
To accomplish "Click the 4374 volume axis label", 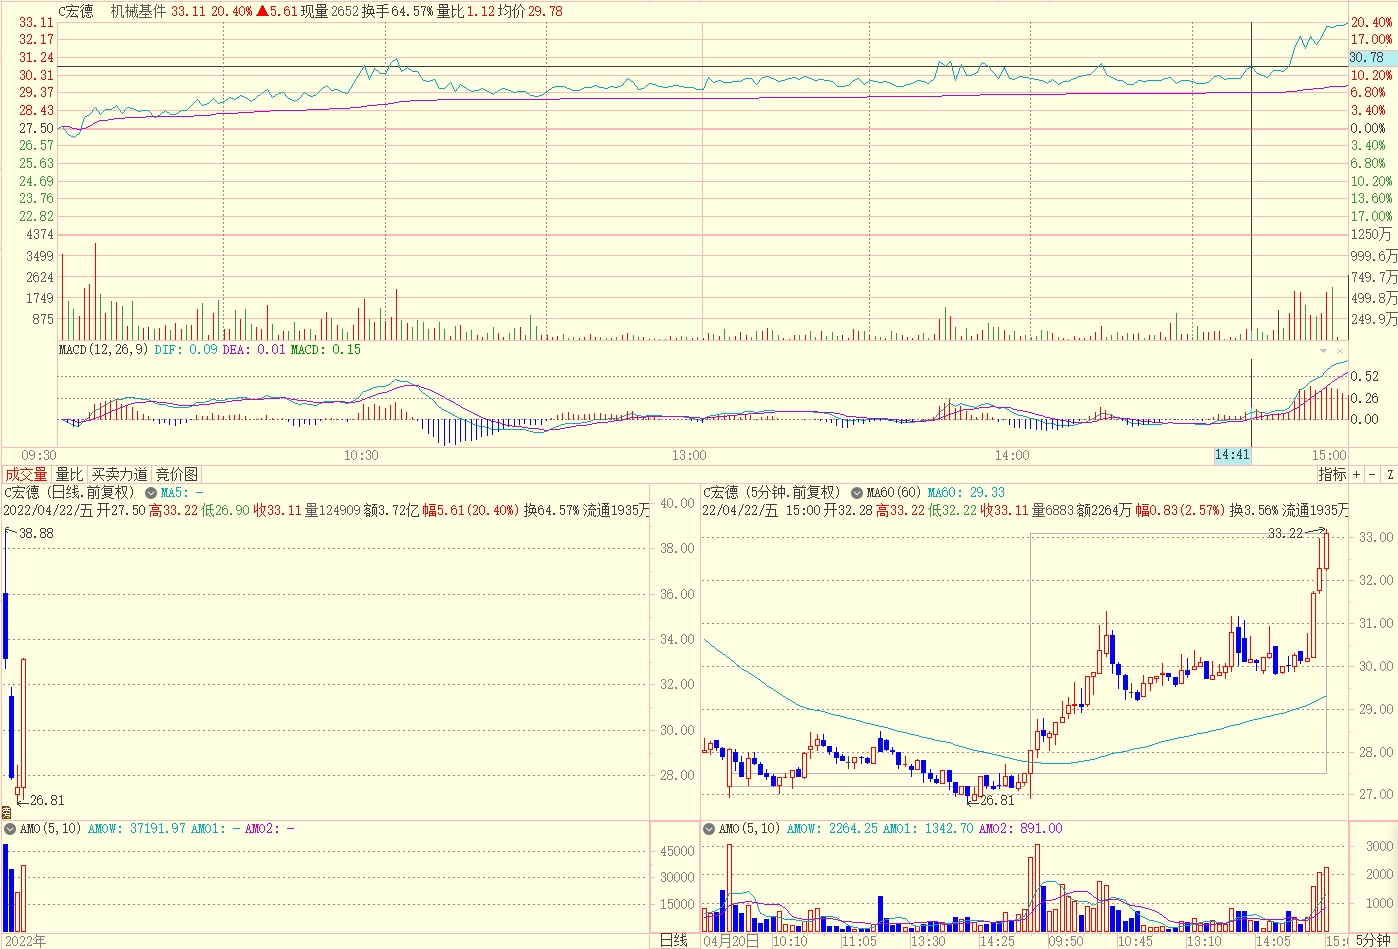I will coord(40,234).
